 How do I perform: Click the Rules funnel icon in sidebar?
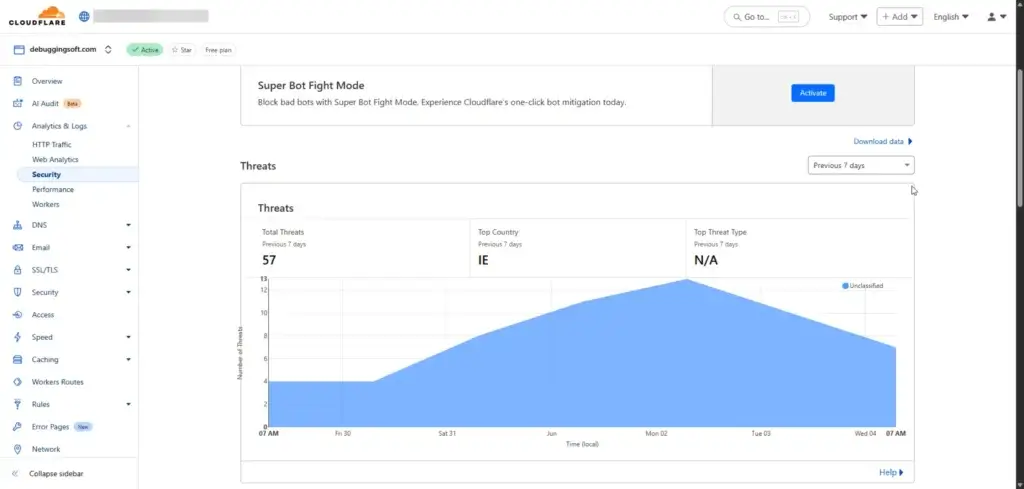pos(18,404)
